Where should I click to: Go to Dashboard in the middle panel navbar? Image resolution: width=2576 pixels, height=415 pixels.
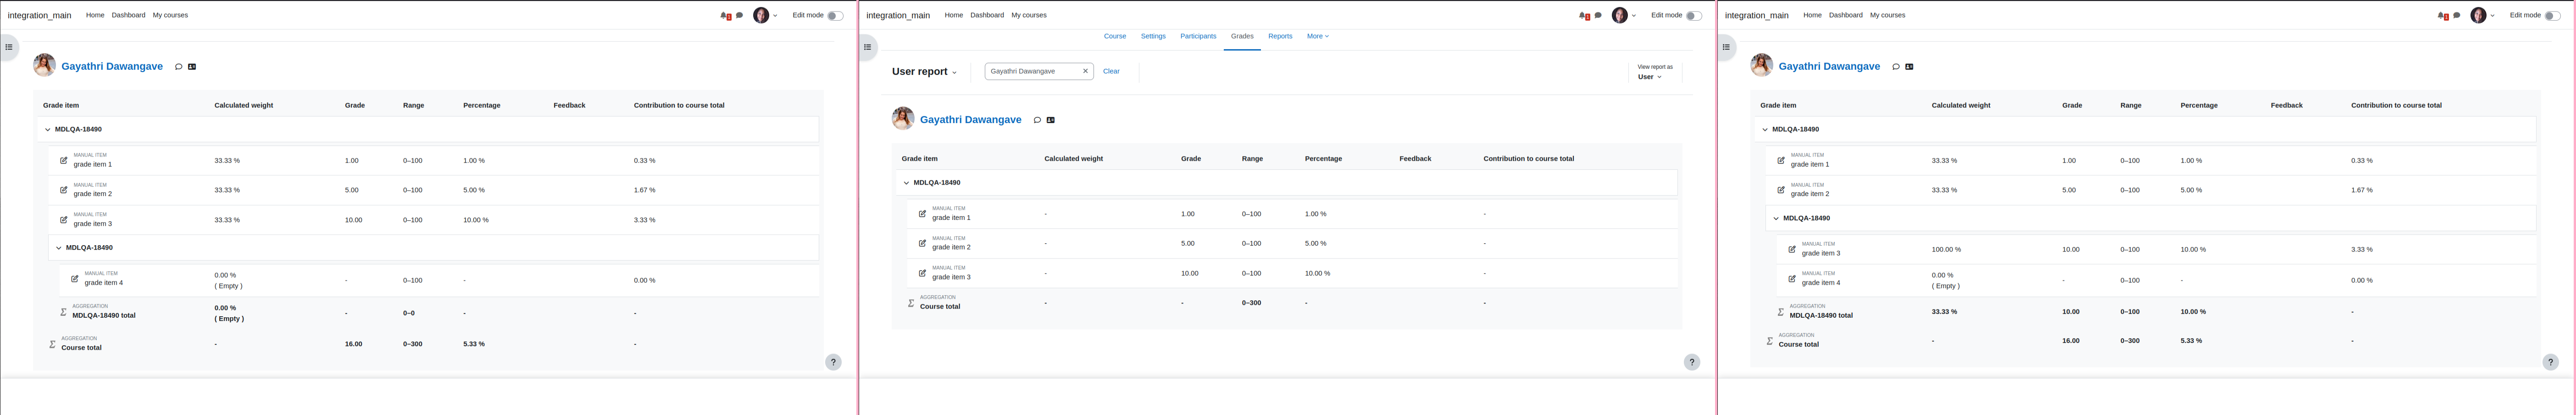(987, 15)
